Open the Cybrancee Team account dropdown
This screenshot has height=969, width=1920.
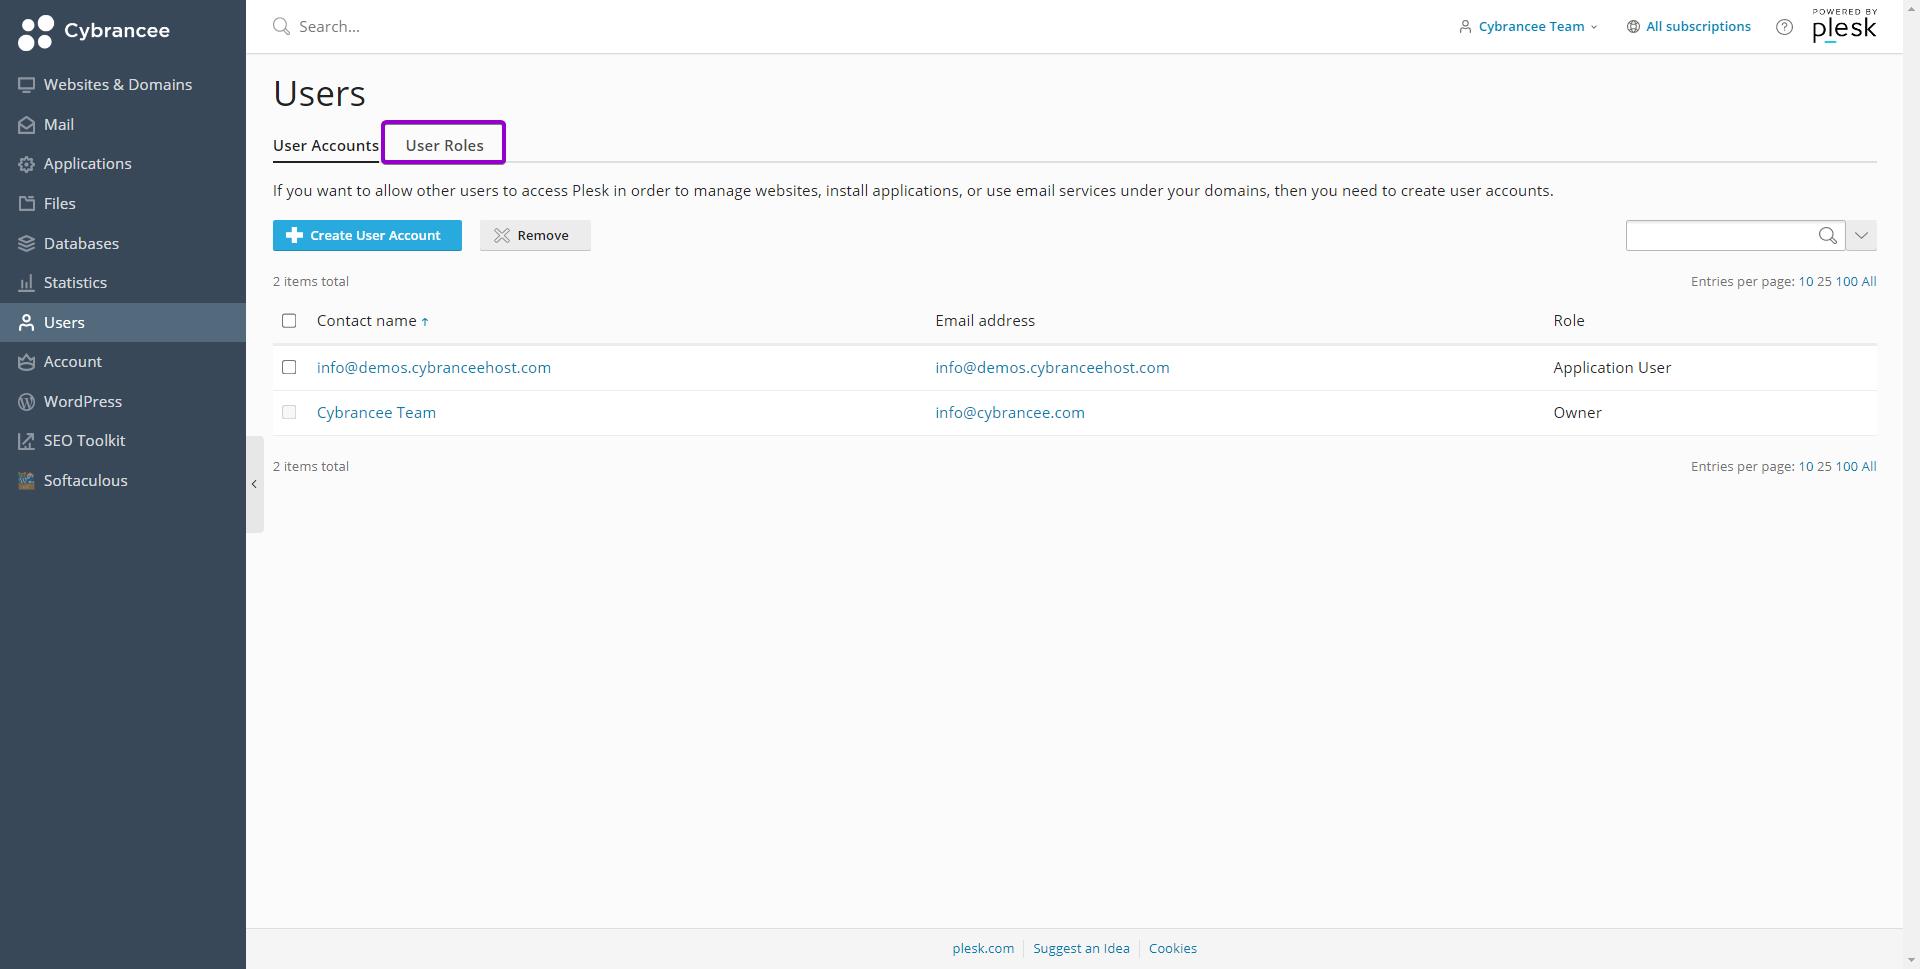(x=1528, y=27)
